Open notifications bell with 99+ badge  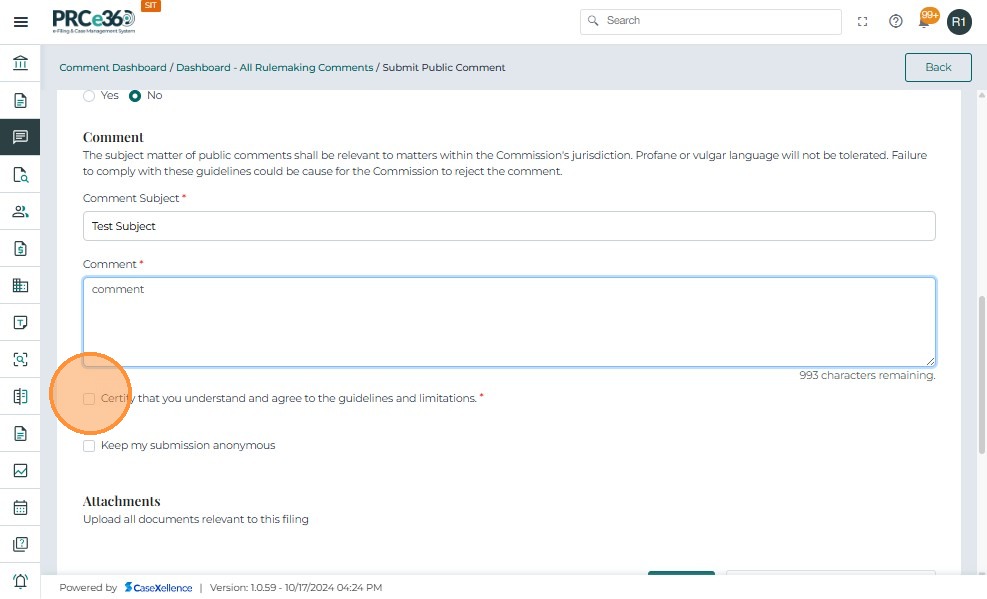coord(926,21)
